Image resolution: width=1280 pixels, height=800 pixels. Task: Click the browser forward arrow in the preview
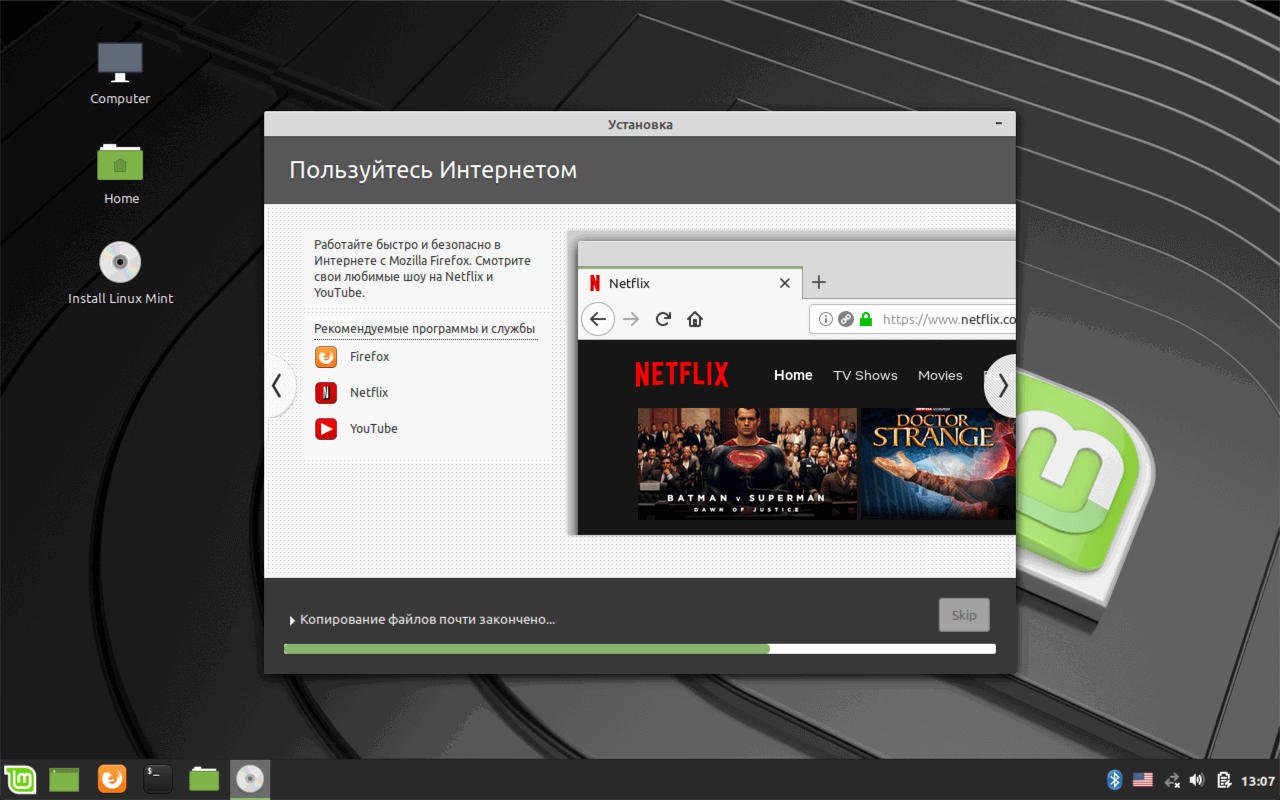click(x=631, y=319)
